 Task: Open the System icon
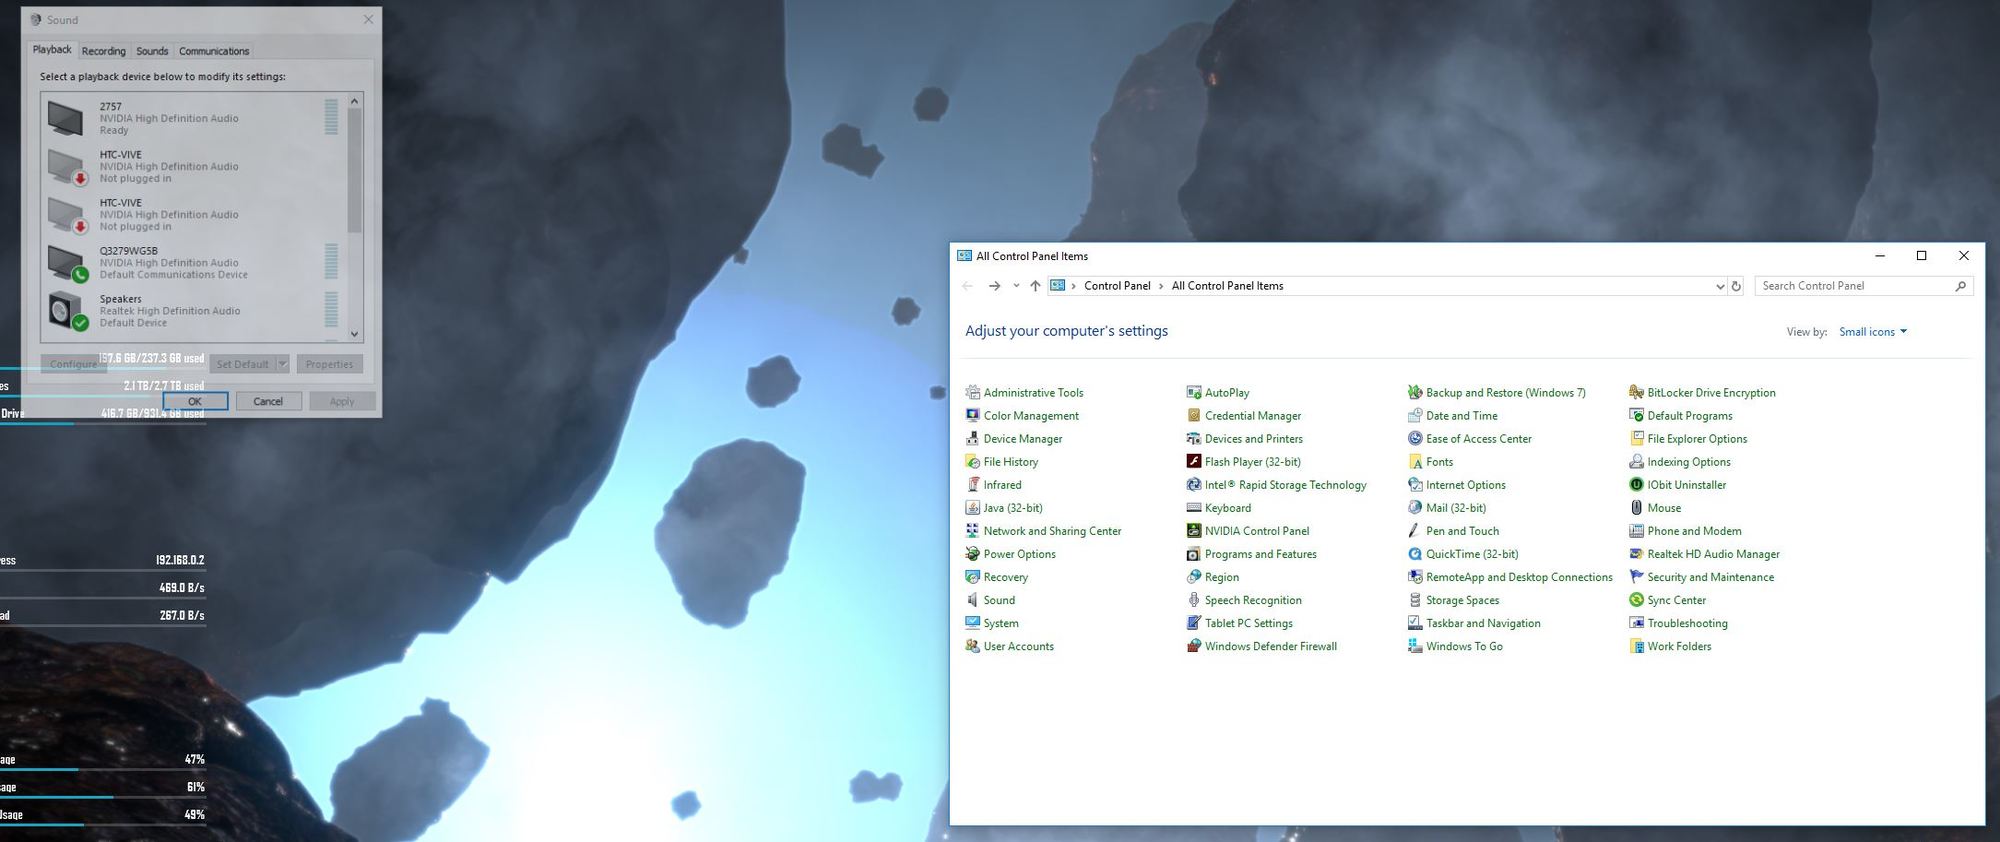(x=972, y=622)
